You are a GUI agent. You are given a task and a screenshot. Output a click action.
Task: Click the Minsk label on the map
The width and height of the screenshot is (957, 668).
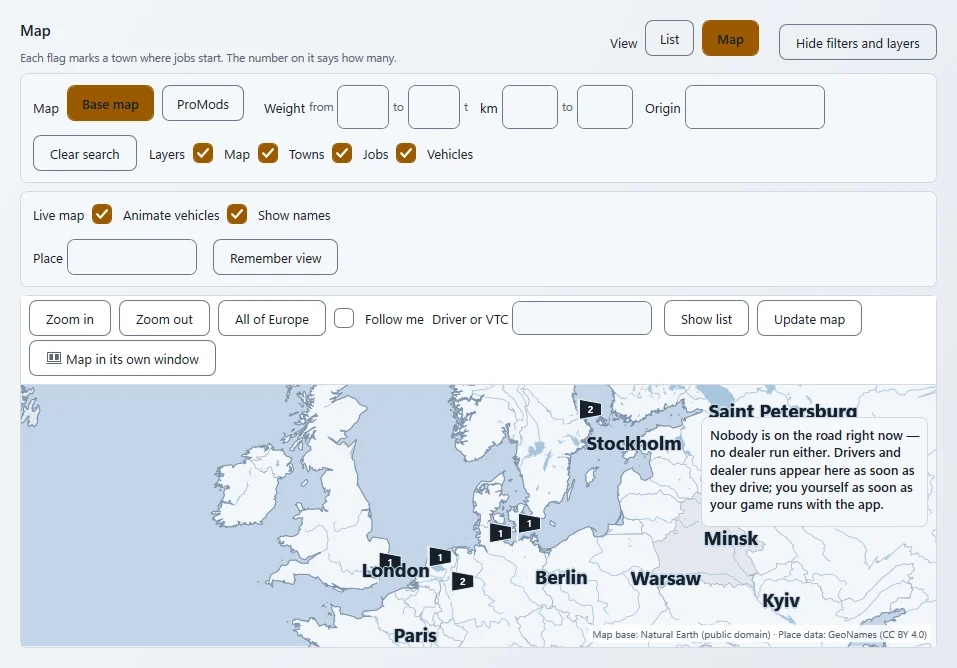coord(731,539)
